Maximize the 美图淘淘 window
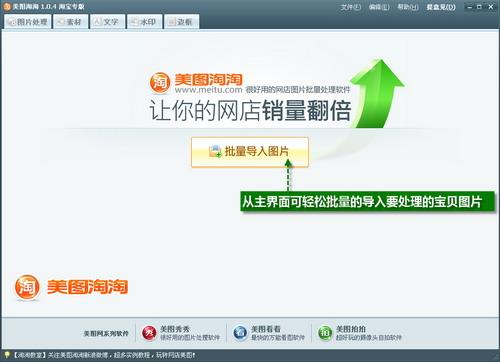This screenshot has height=362, width=500. pos(479,7)
